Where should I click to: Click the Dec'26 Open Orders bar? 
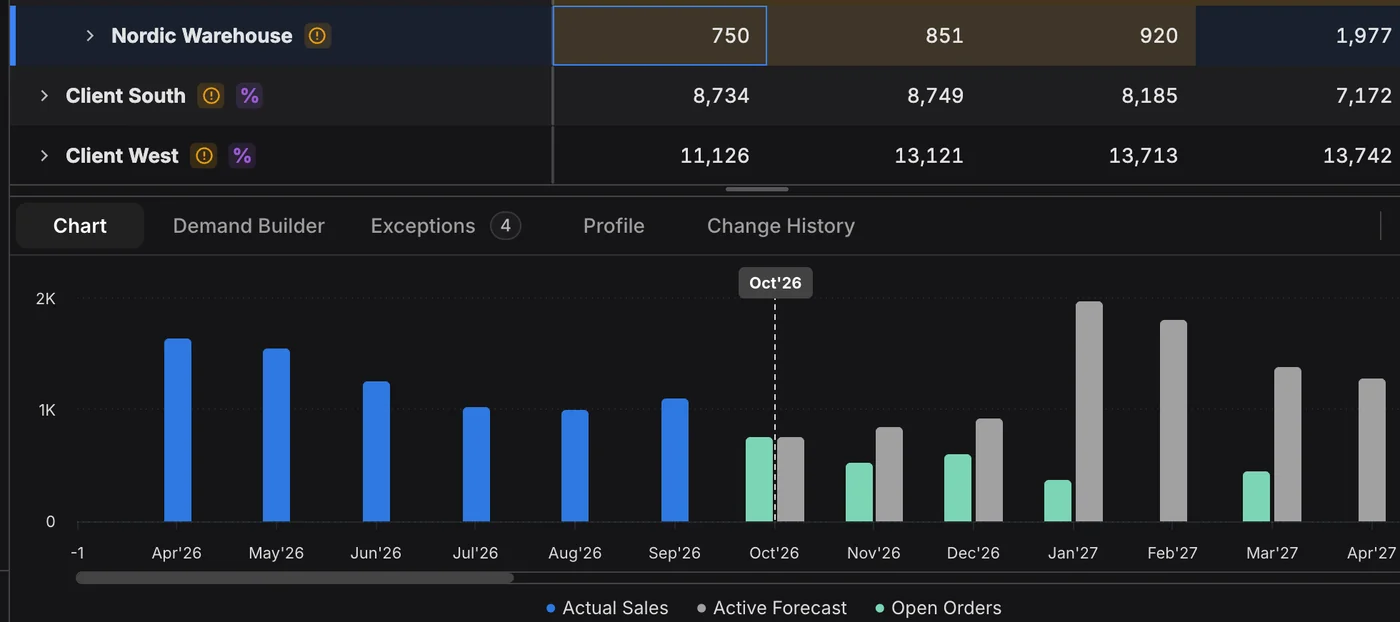(x=958, y=488)
